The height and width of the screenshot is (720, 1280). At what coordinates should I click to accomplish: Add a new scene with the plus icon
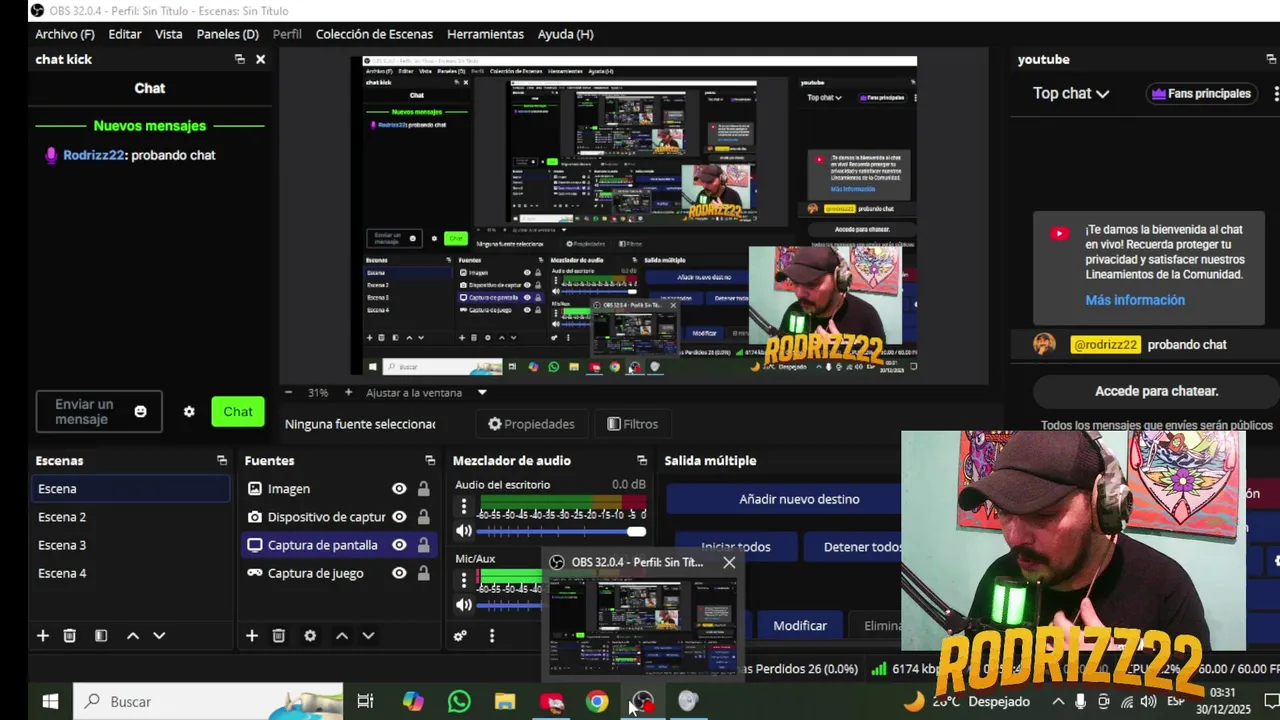[x=43, y=635]
